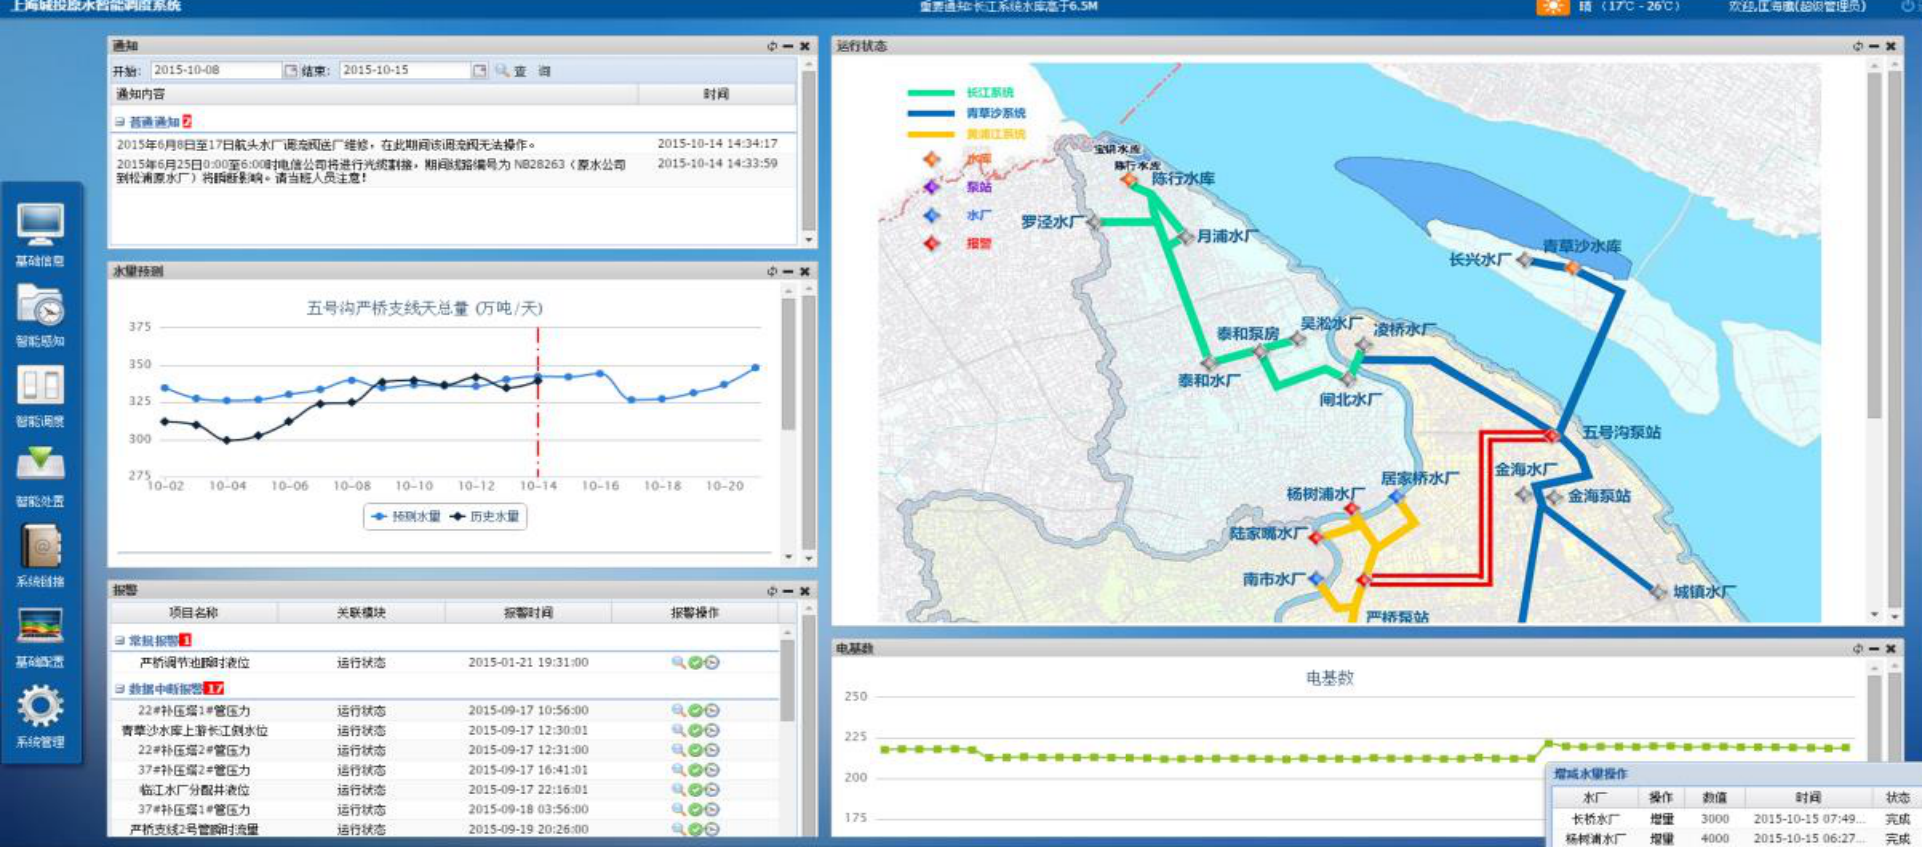Click the 系统管理 gear icon
The width and height of the screenshot is (1923, 847).
coord(40,707)
